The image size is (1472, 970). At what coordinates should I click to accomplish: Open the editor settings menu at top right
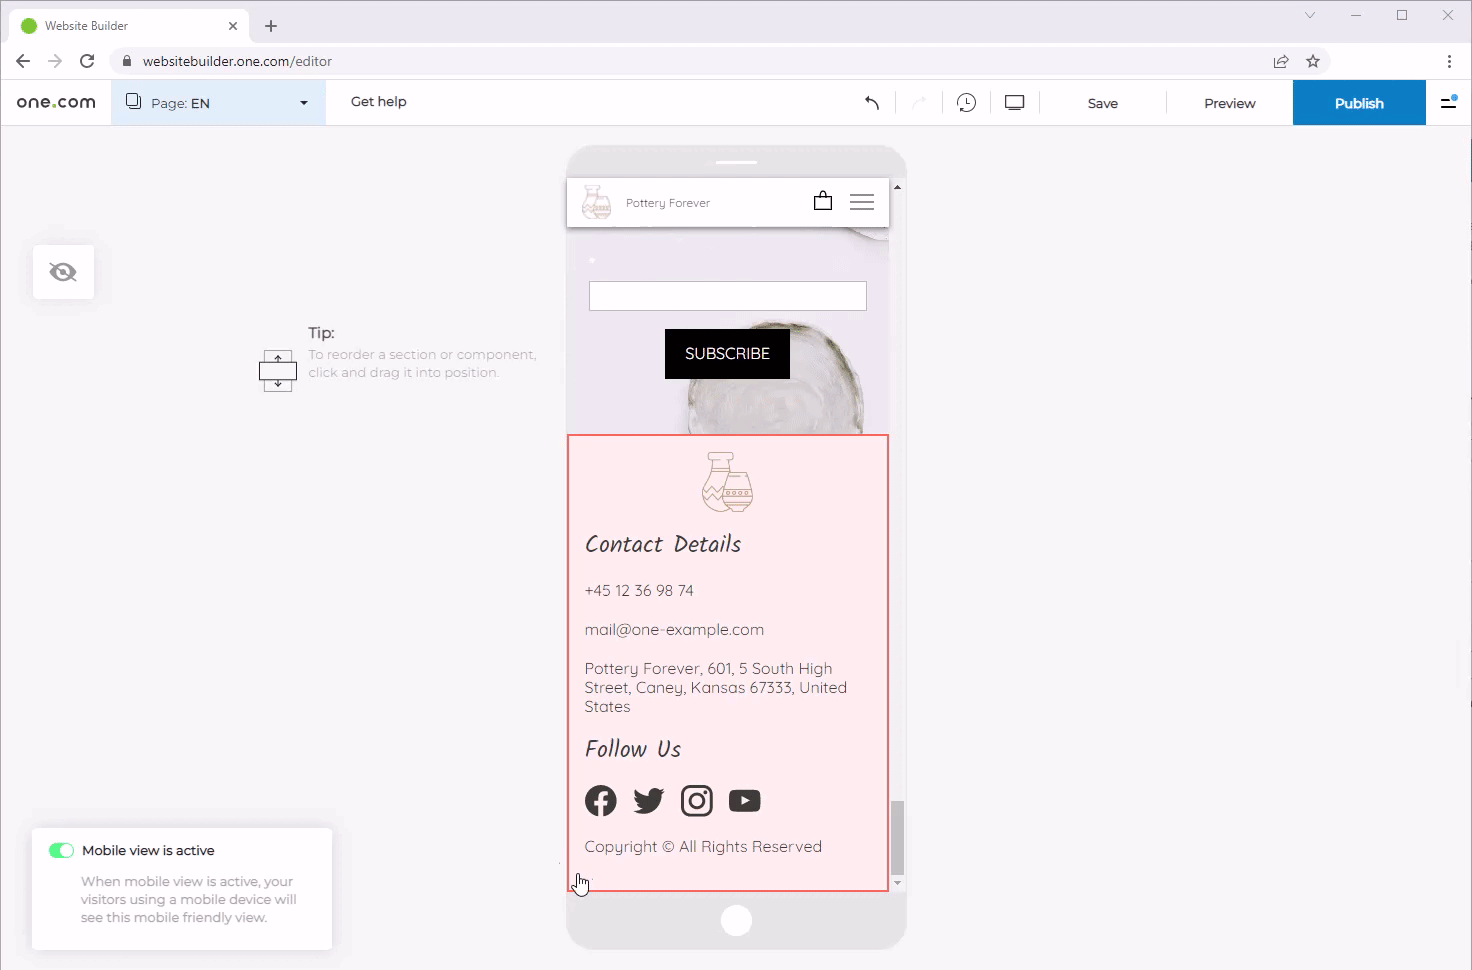(1448, 103)
